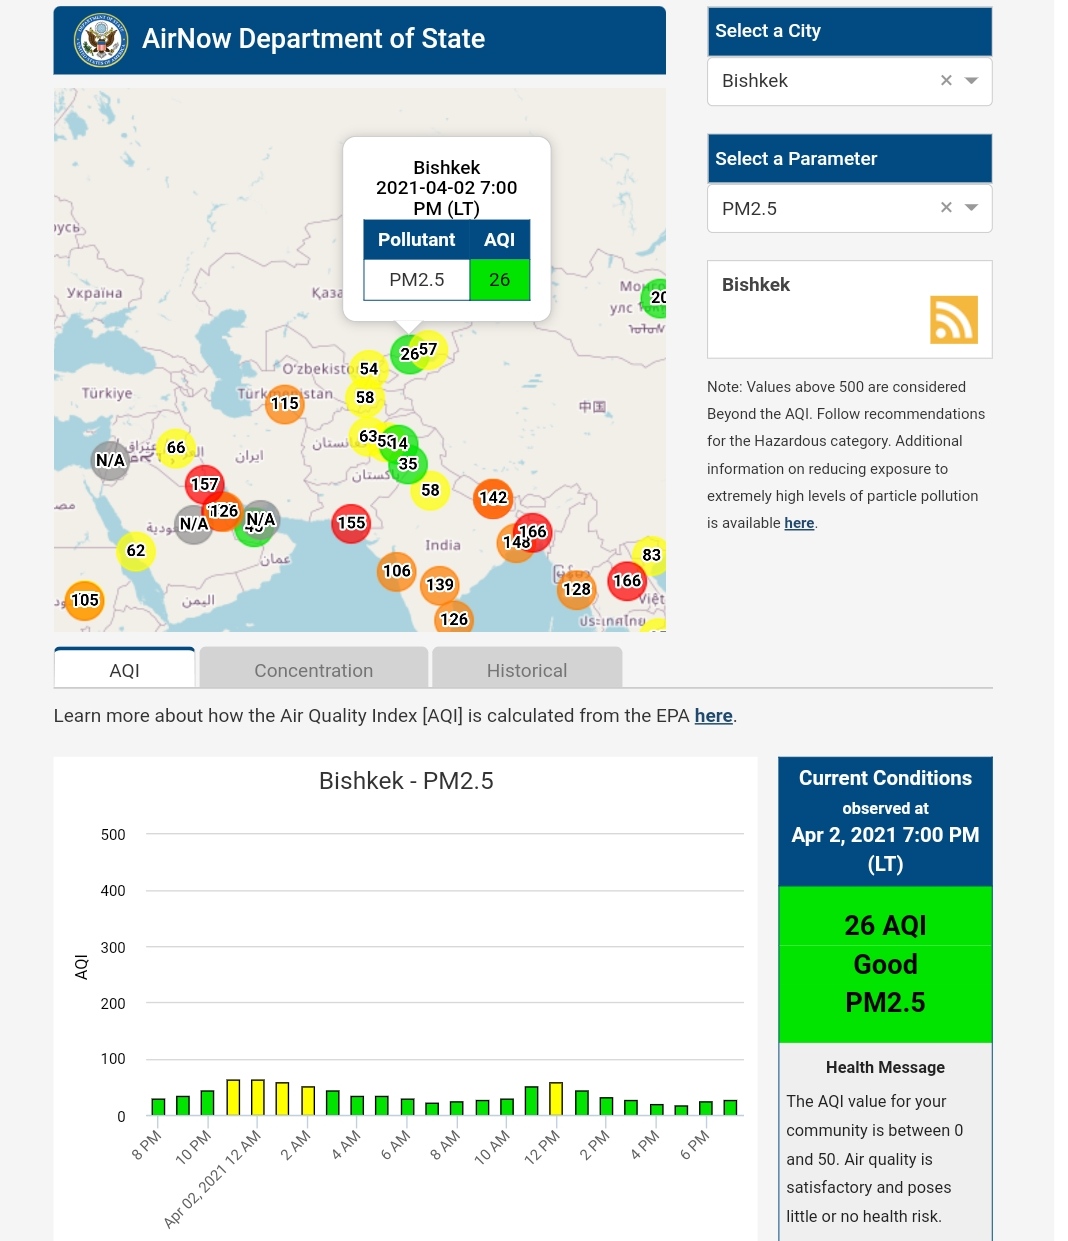Click the orange 139 AQI map marker
Image resolution: width=1068 pixels, height=1241 pixels.
coord(440,585)
